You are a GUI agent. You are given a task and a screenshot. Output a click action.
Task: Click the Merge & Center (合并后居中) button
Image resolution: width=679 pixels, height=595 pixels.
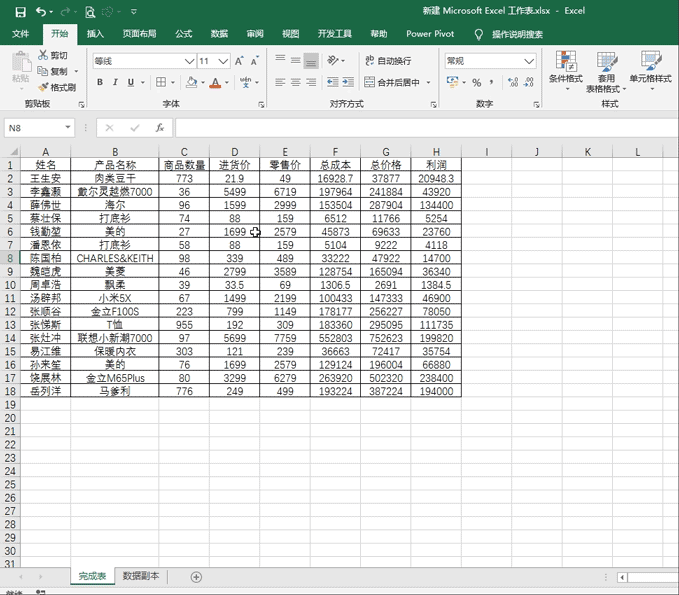392,82
